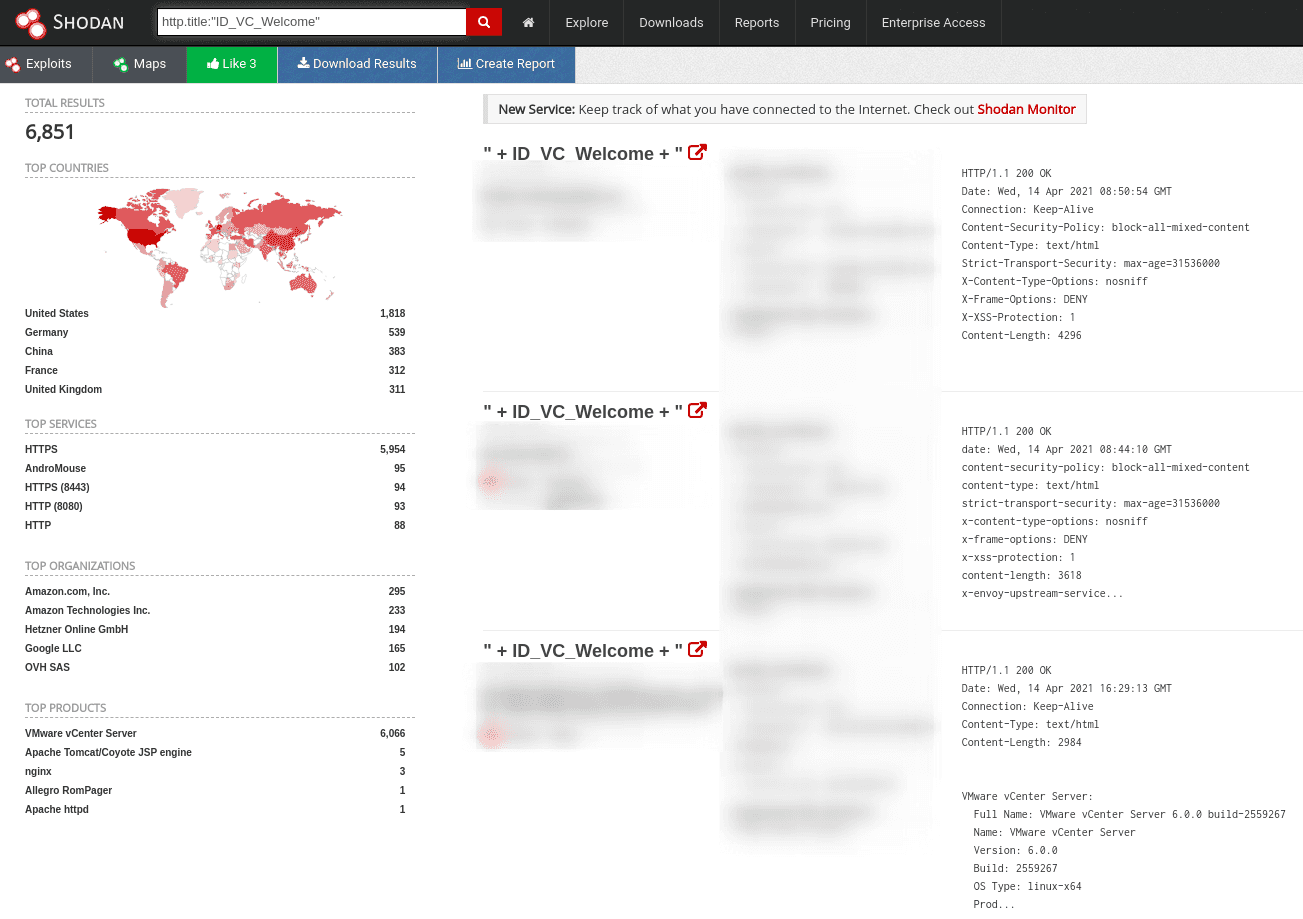
Task: Filter results by United States
Action: 56,313
